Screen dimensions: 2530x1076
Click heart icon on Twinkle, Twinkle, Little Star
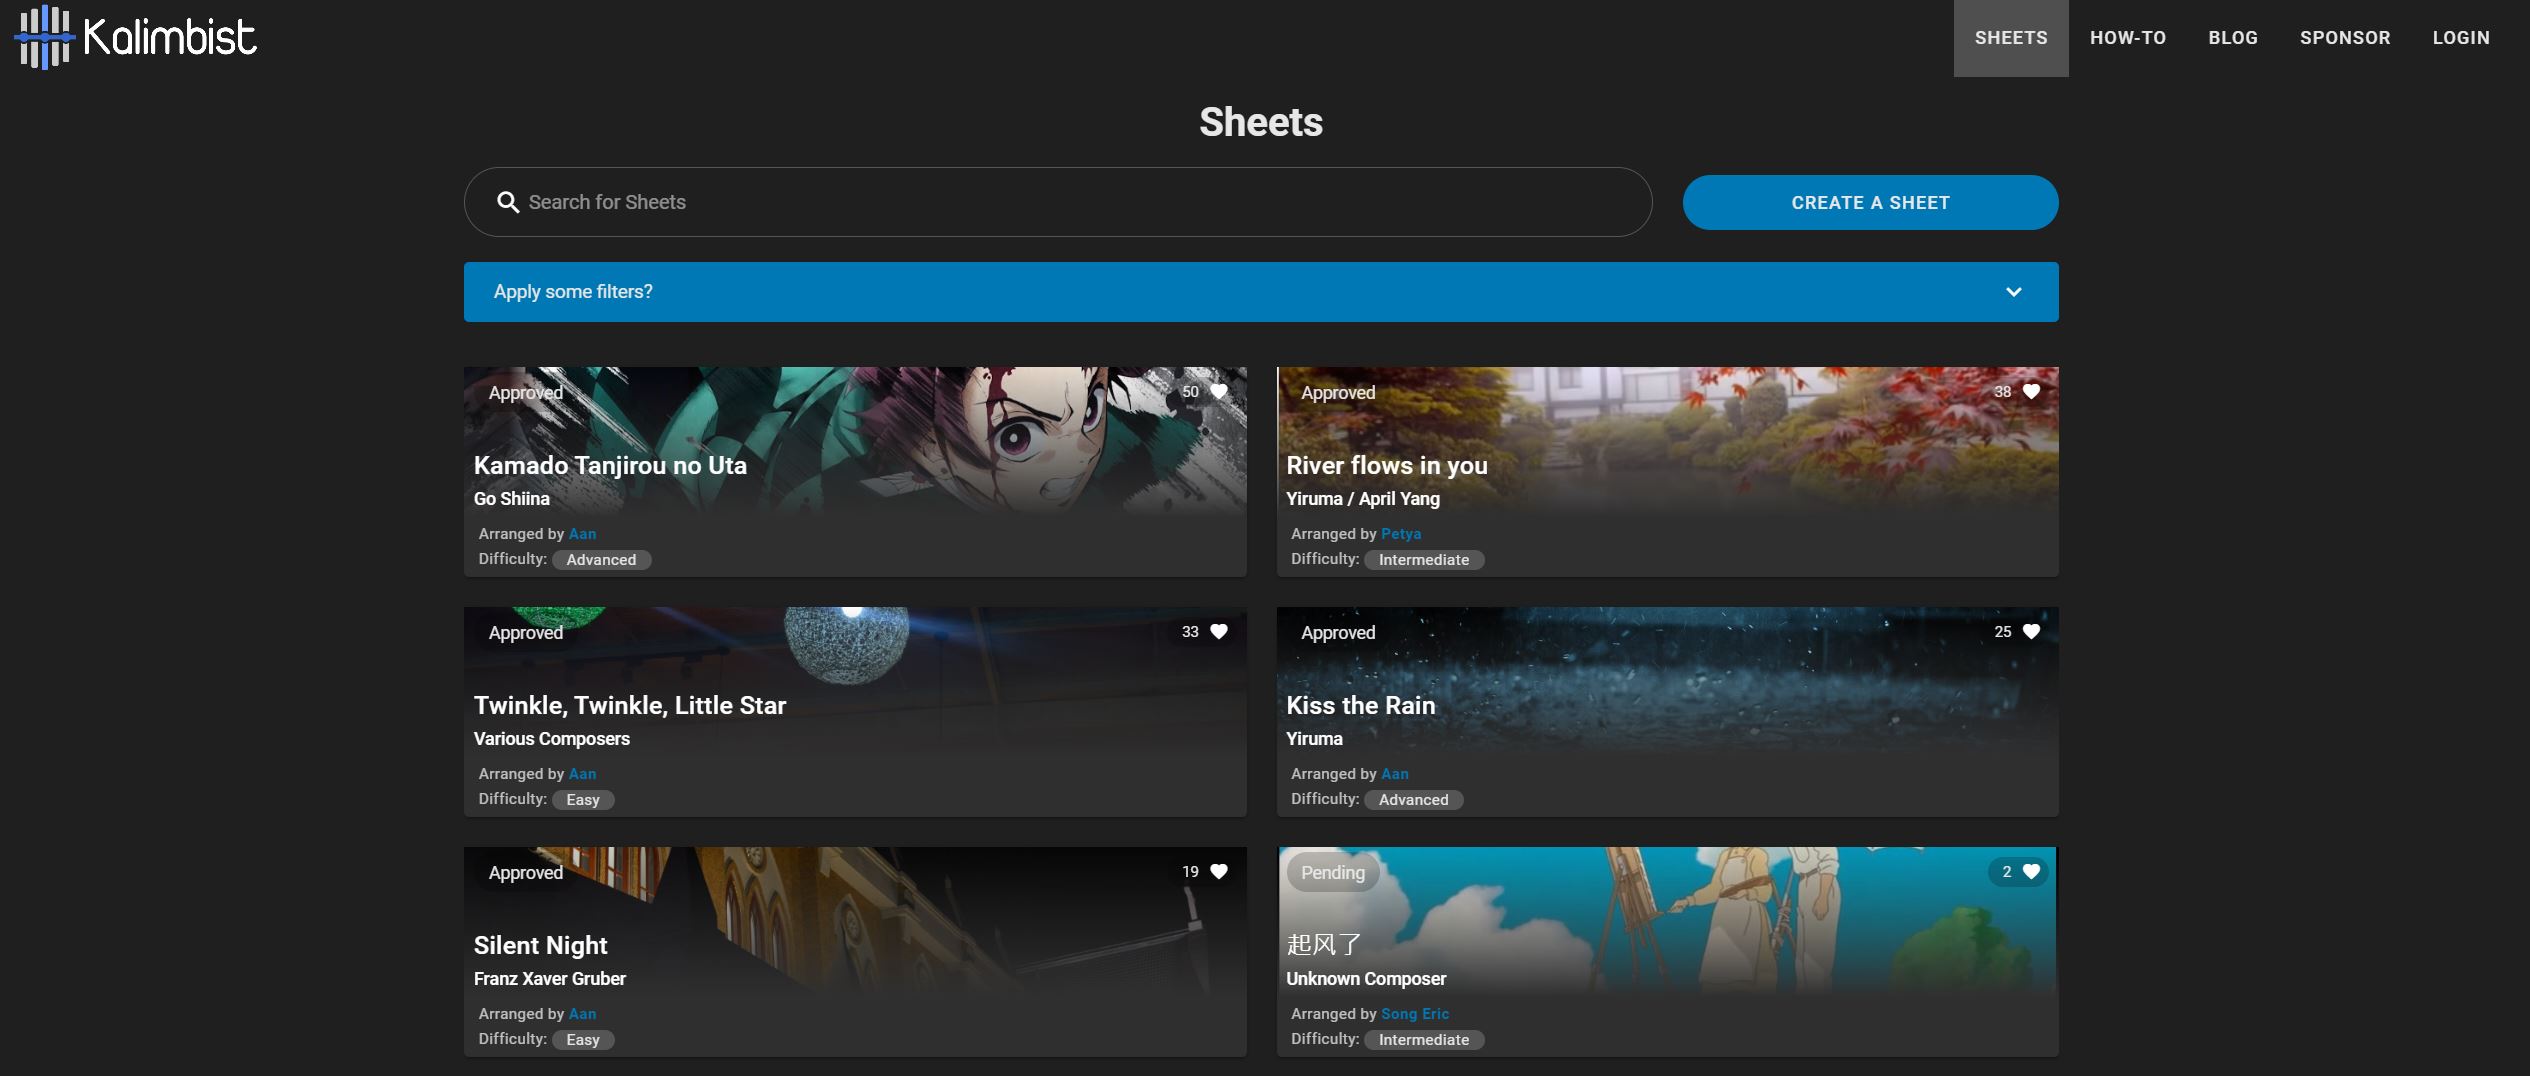tap(1219, 632)
